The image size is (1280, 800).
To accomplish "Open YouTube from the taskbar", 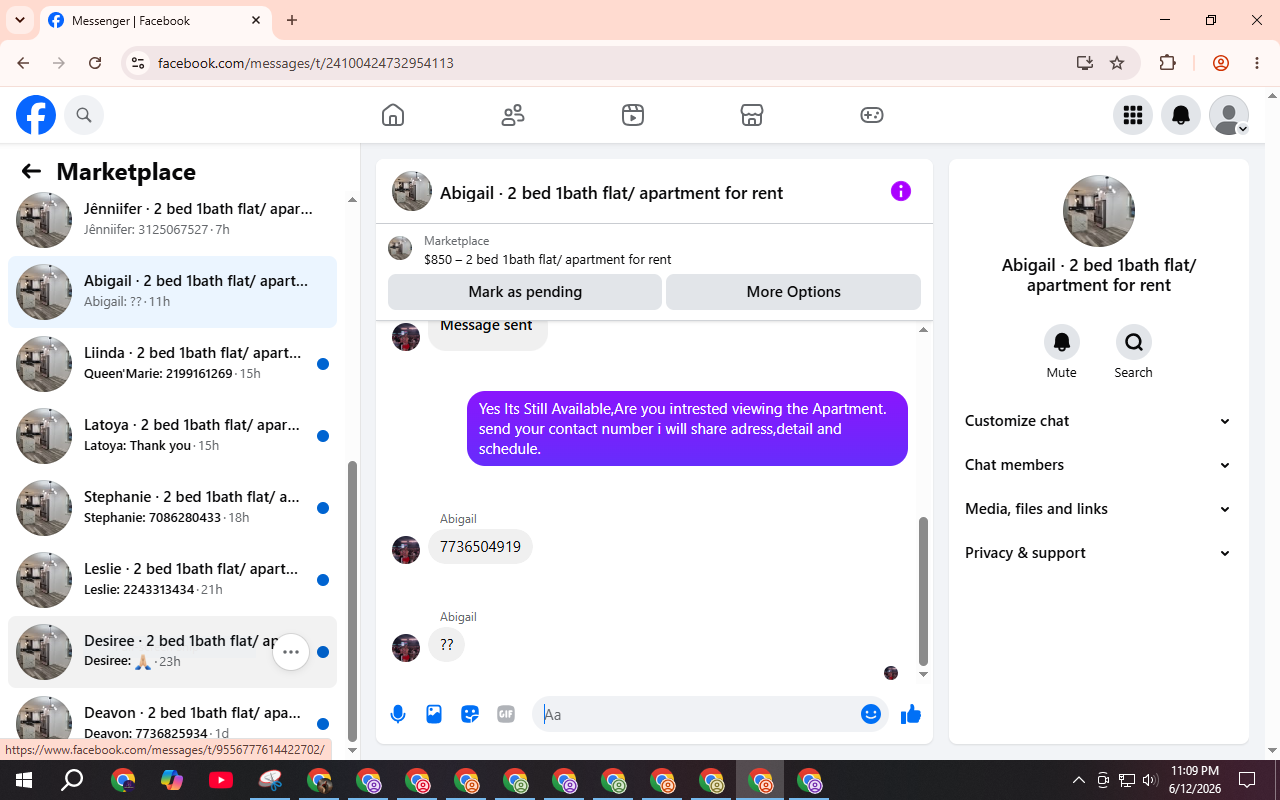I will [221, 780].
